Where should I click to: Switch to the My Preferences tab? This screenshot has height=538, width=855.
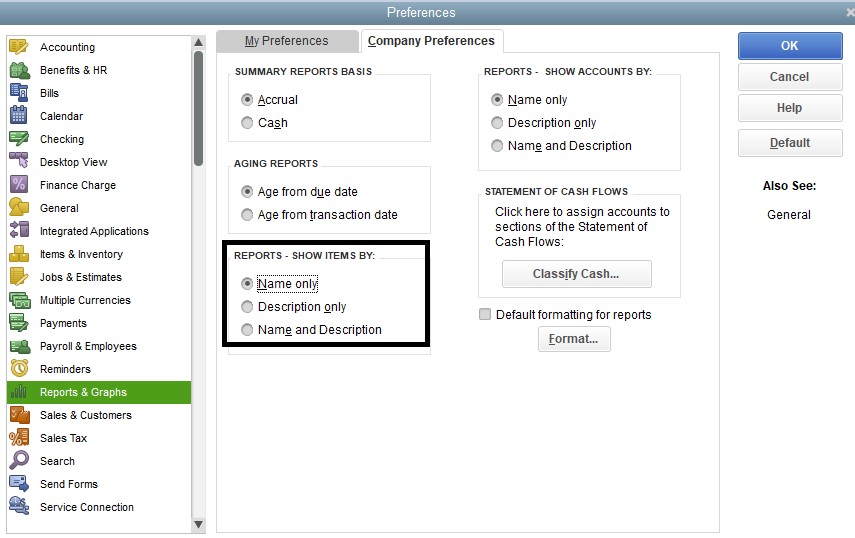[287, 41]
